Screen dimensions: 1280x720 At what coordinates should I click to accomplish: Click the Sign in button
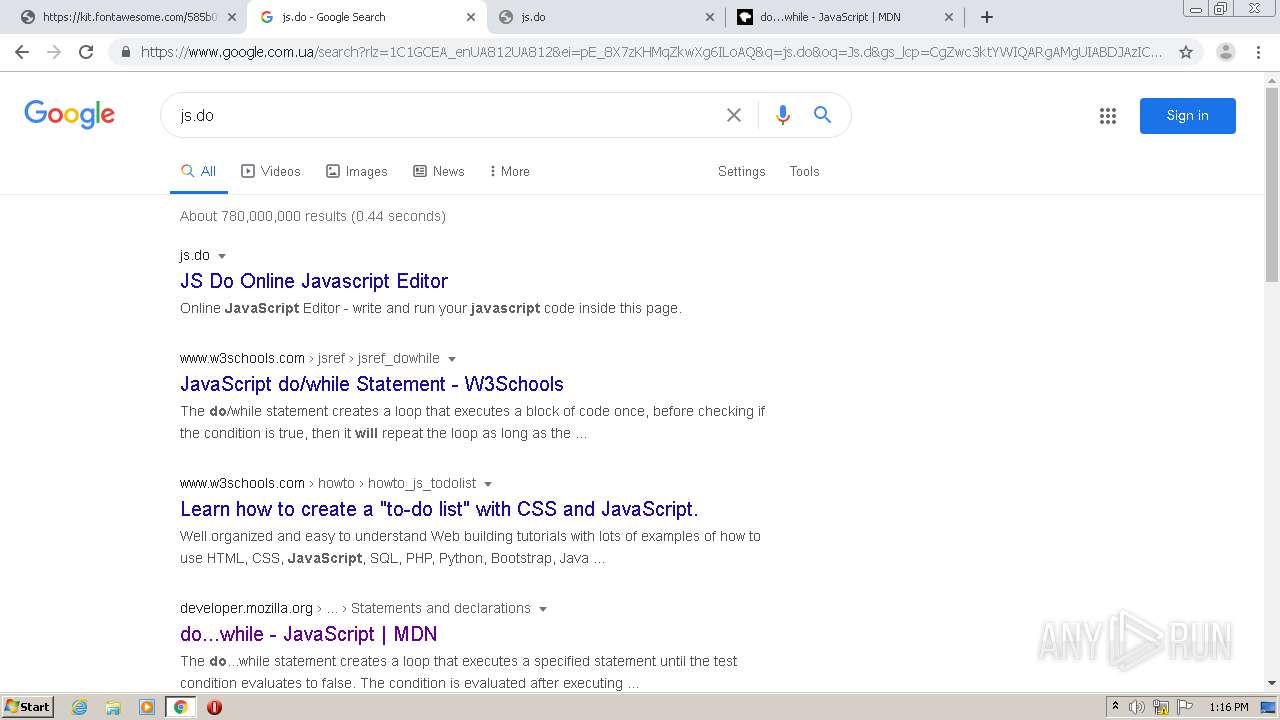[1187, 116]
